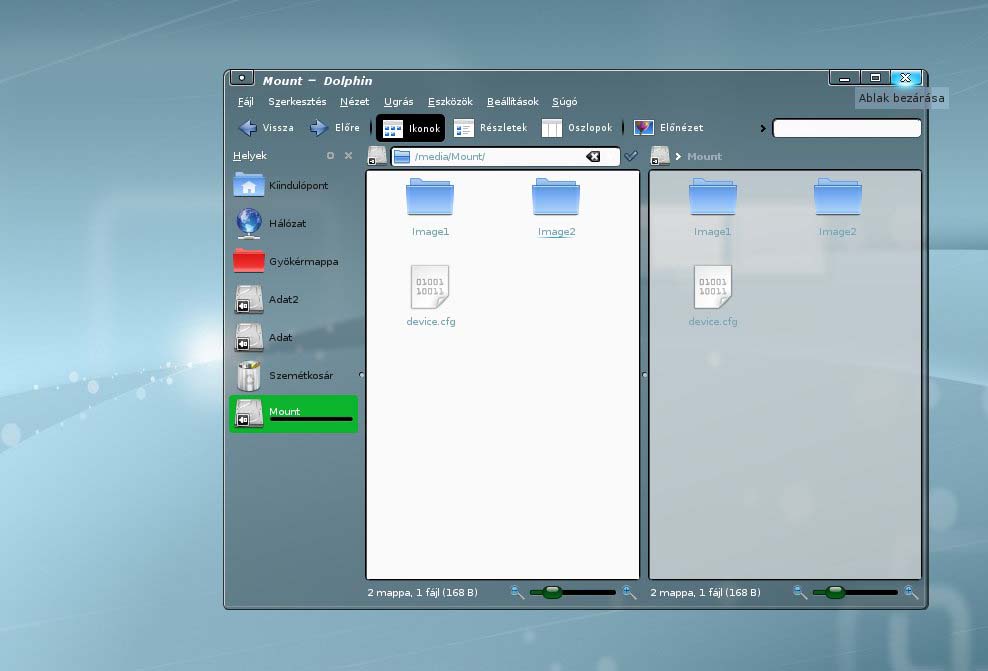Select device.cfg file in right pane
988x671 pixels.
pyautogui.click(x=713, y=295)
